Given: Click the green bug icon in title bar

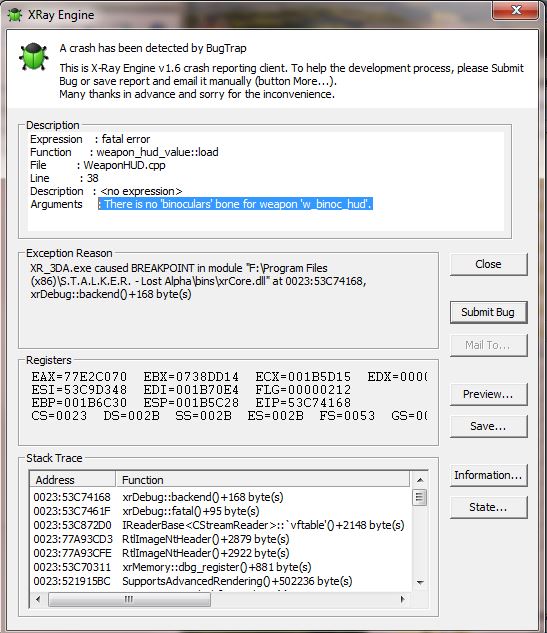Looking at the screenshot, I should pyautogui.click(x=15, y=15).
